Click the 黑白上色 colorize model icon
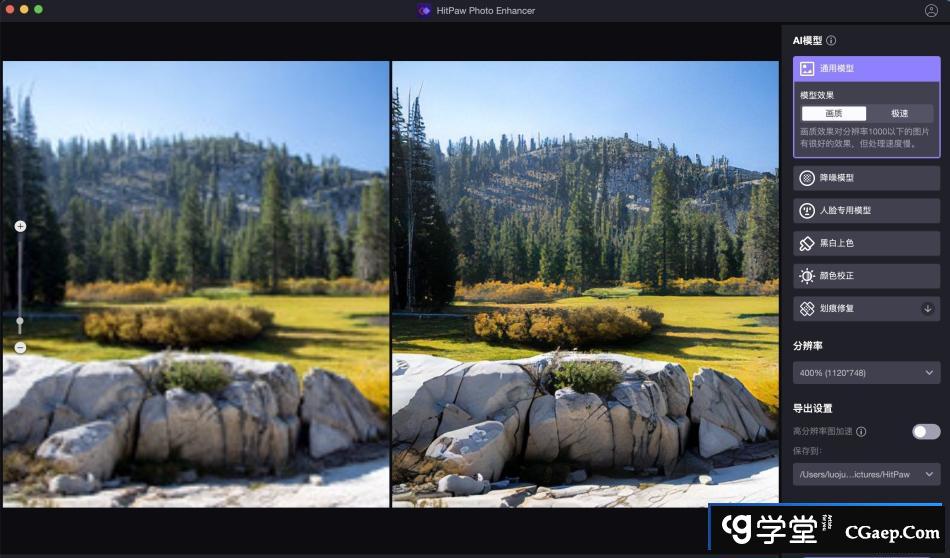Image resolution: width=950 pixels, height=558 pixels. click(806, 243)
